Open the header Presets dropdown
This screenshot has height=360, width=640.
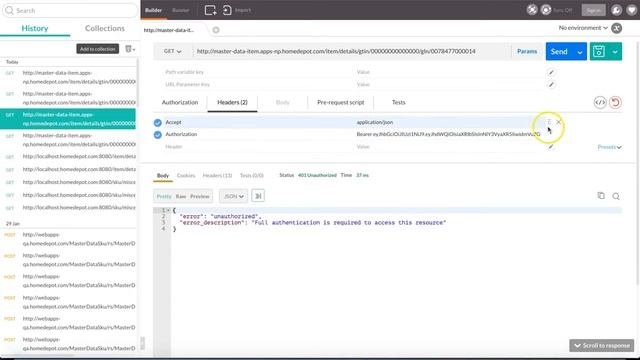point(609,147)
